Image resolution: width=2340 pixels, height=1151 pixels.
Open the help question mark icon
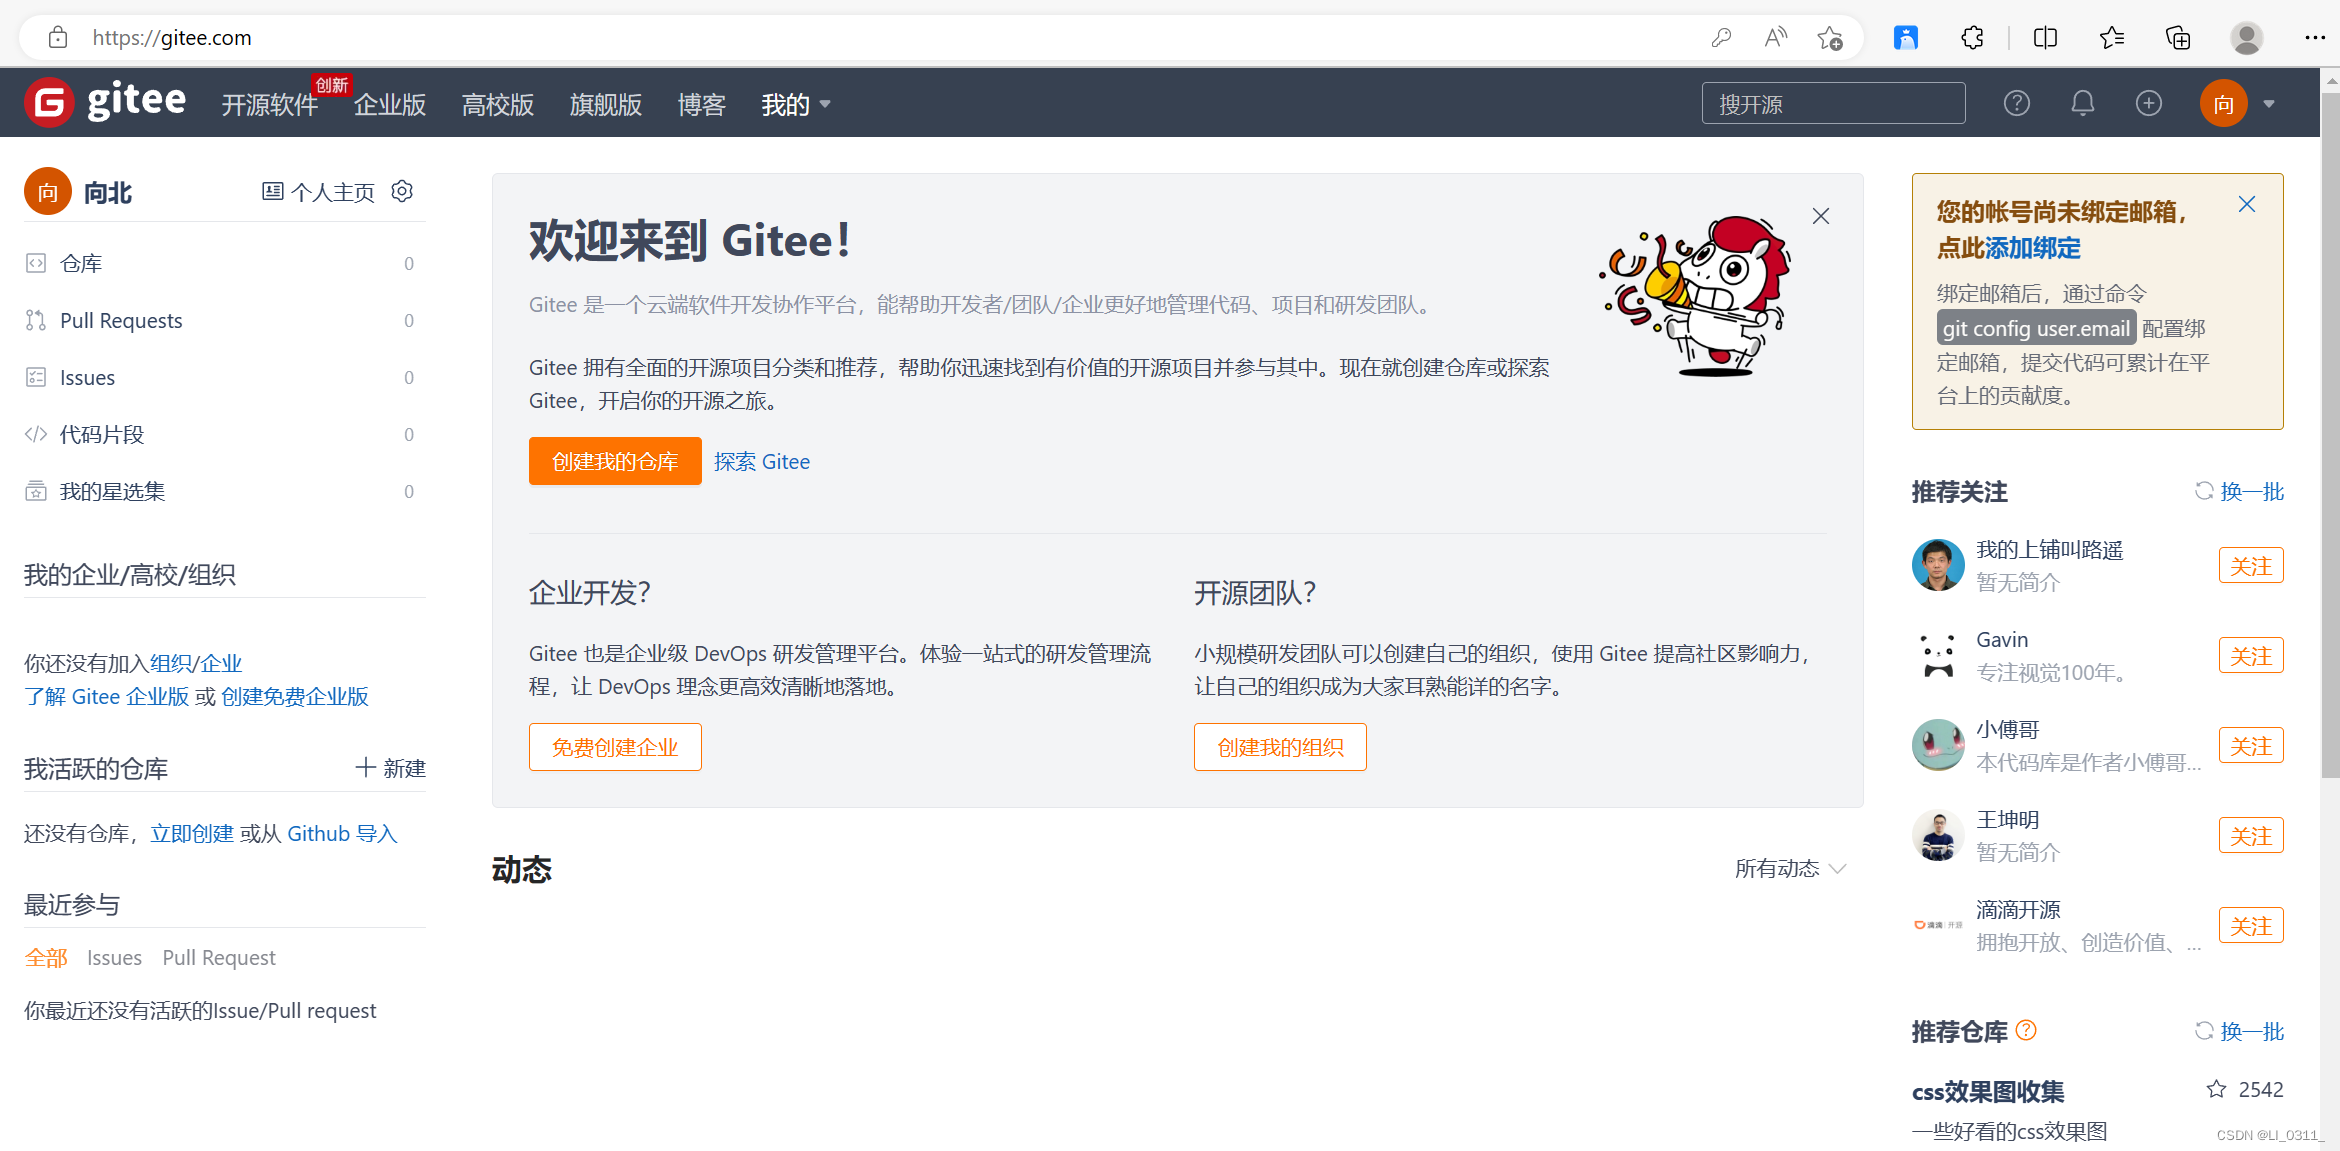[x=2017, y=103]
